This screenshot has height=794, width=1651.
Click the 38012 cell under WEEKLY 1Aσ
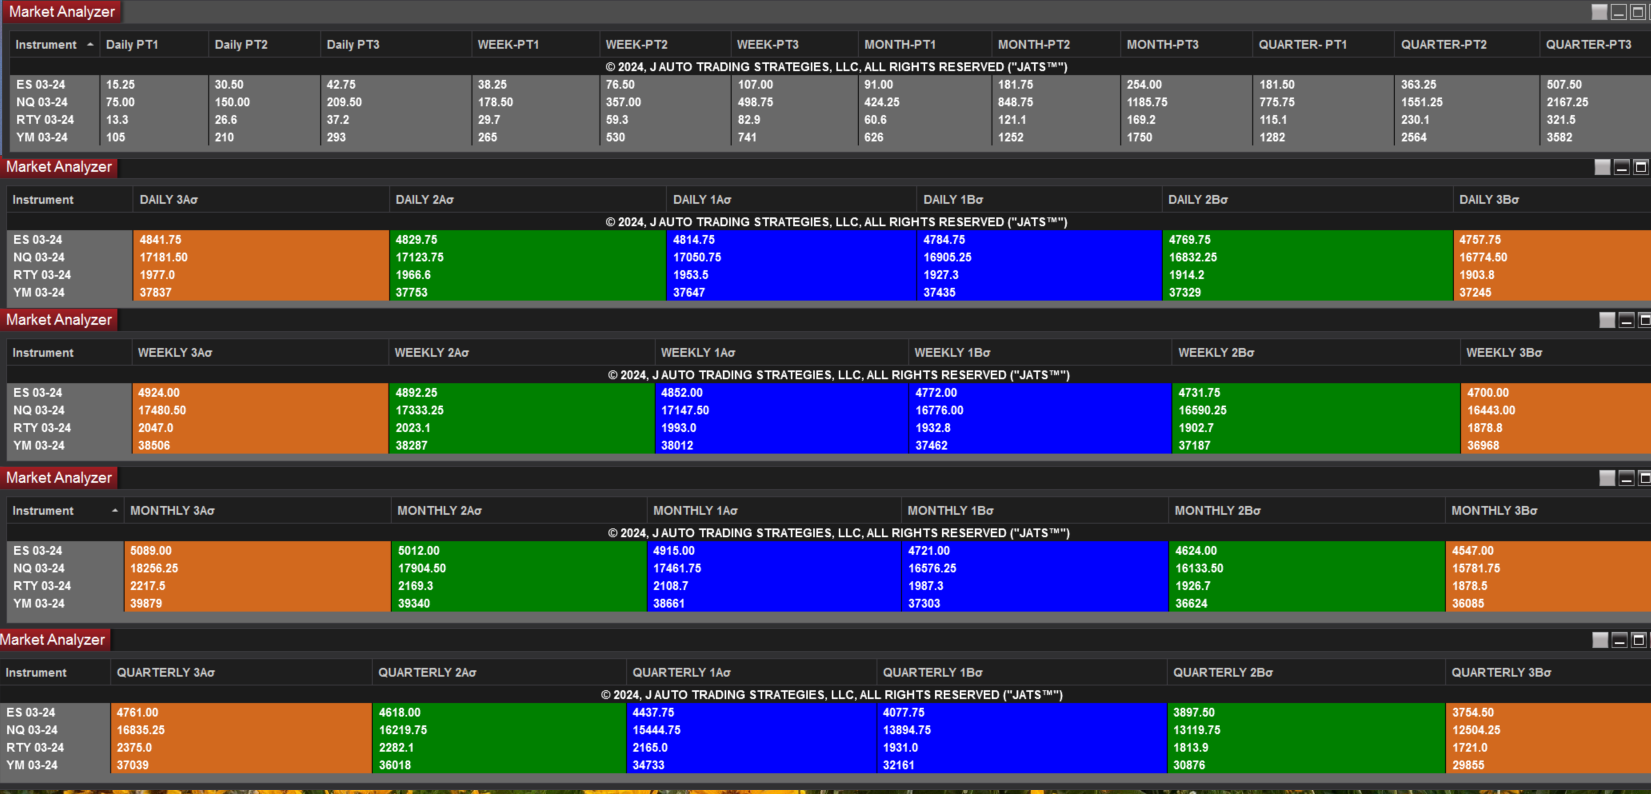click(x=781, y=446)
